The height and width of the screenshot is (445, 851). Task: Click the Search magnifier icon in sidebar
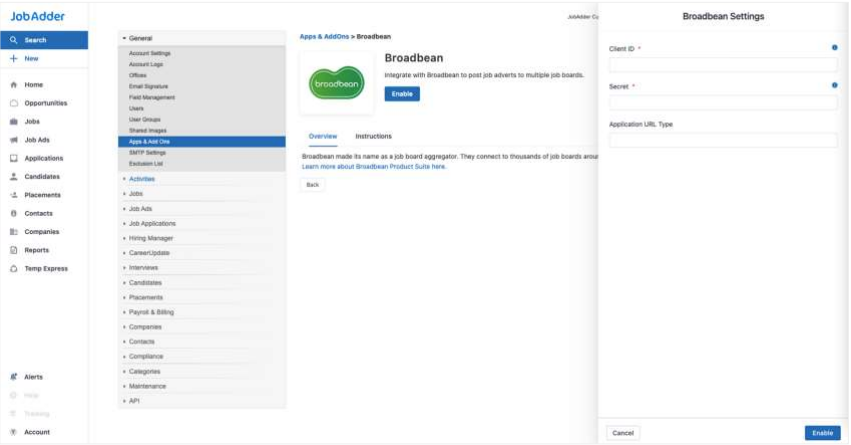pyautogui.click(x=14, y=40)
